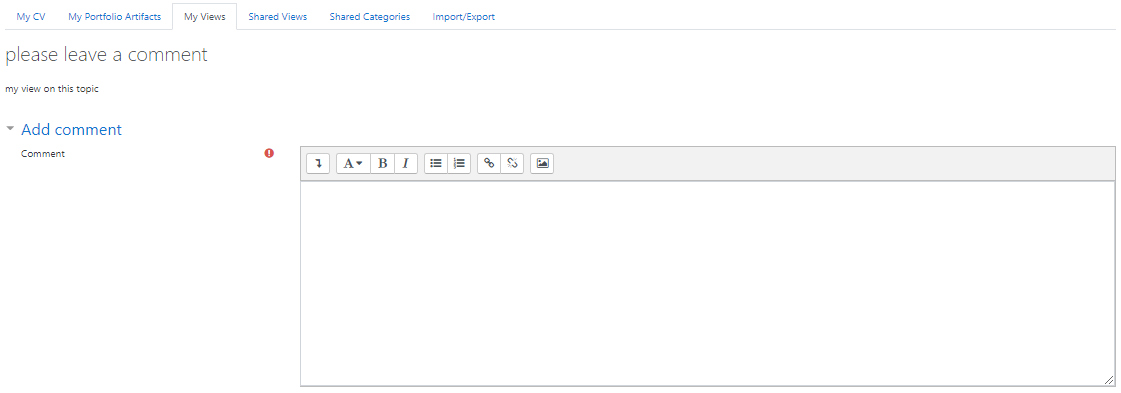Click the red required field icon
Viewport: 1121px width, 393px height.
pos(270,153)
